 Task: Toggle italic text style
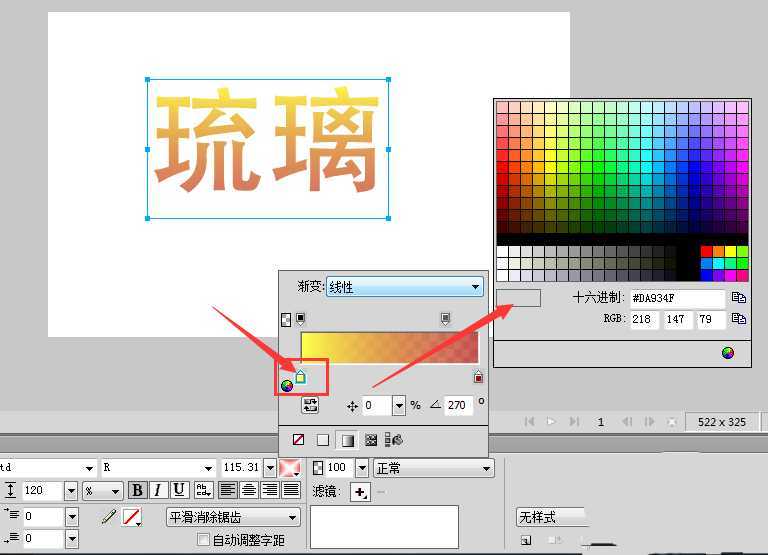158,490
